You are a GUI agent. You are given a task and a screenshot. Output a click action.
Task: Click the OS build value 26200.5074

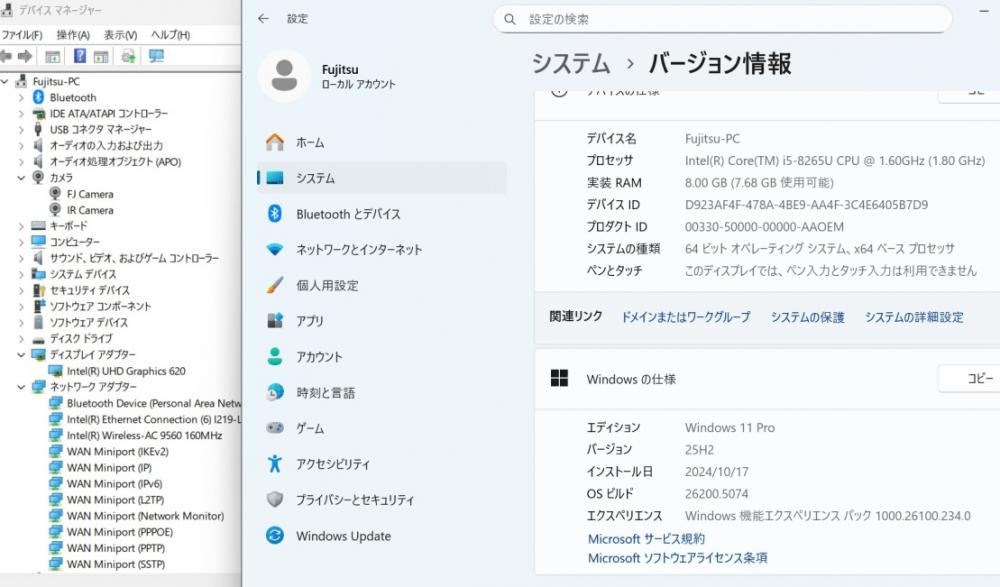716,493
